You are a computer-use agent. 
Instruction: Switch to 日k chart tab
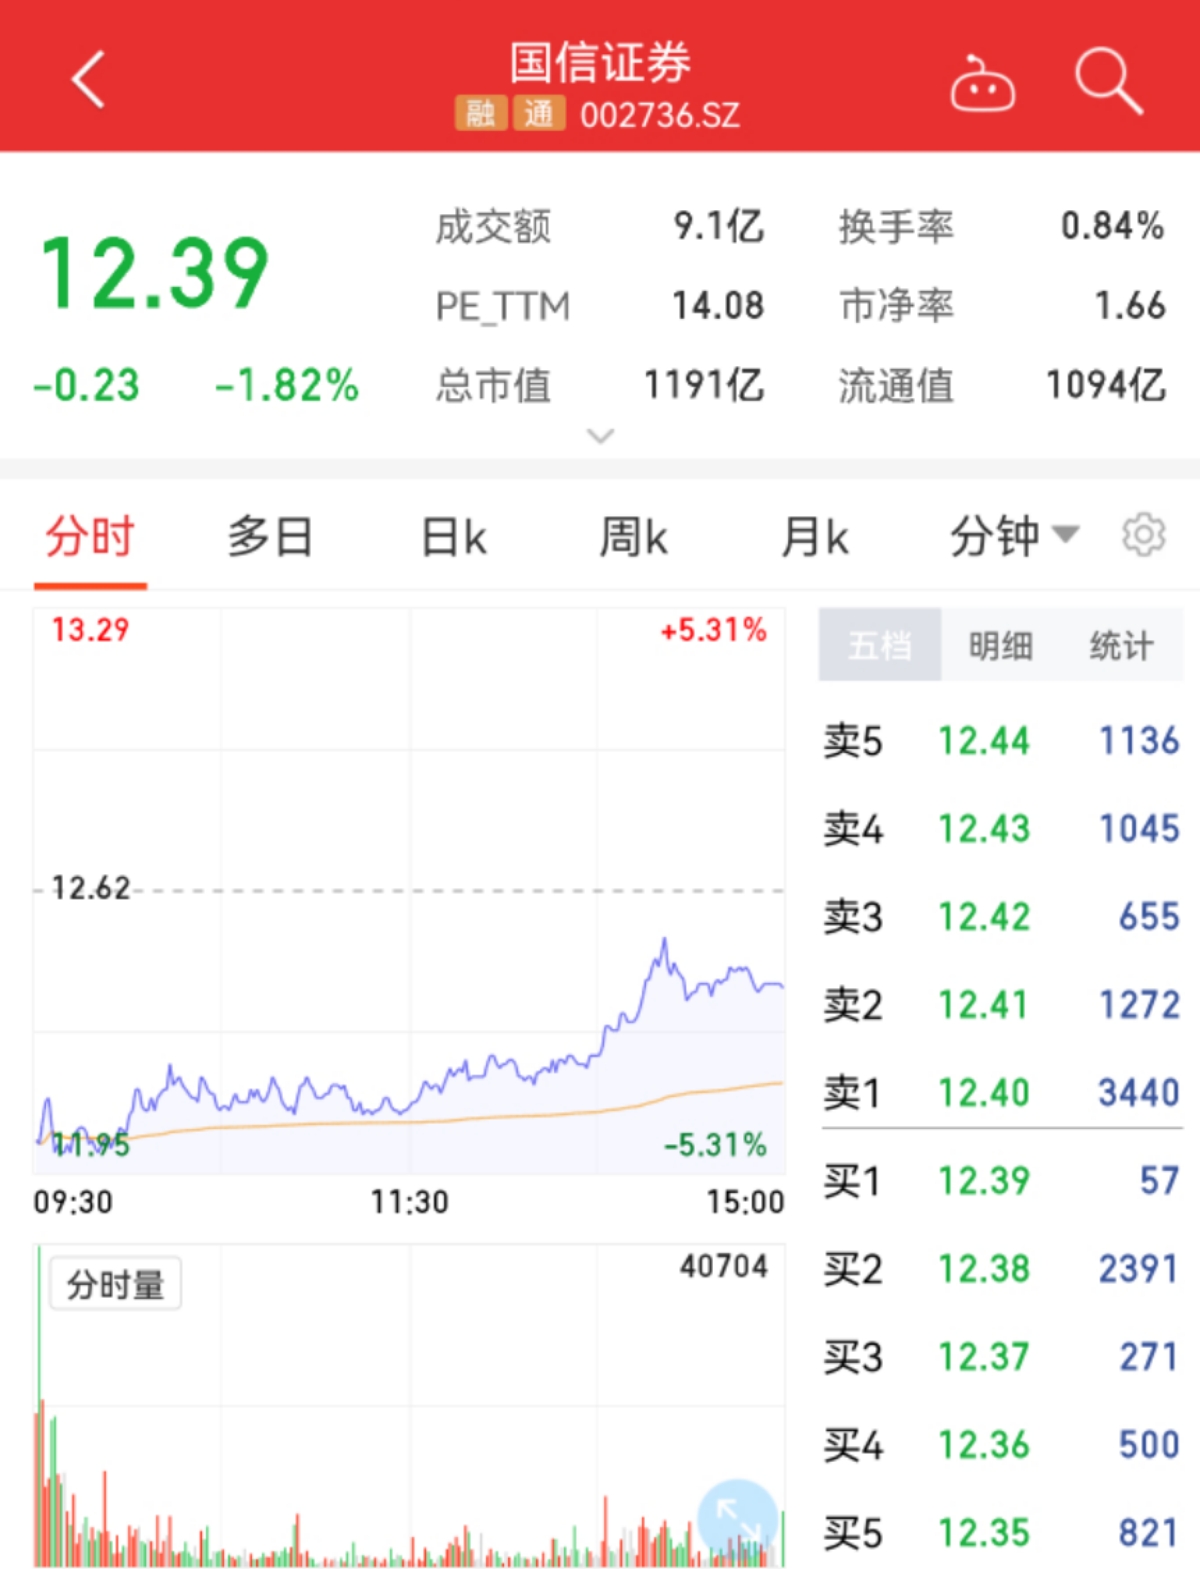click(x=453, y=537)
